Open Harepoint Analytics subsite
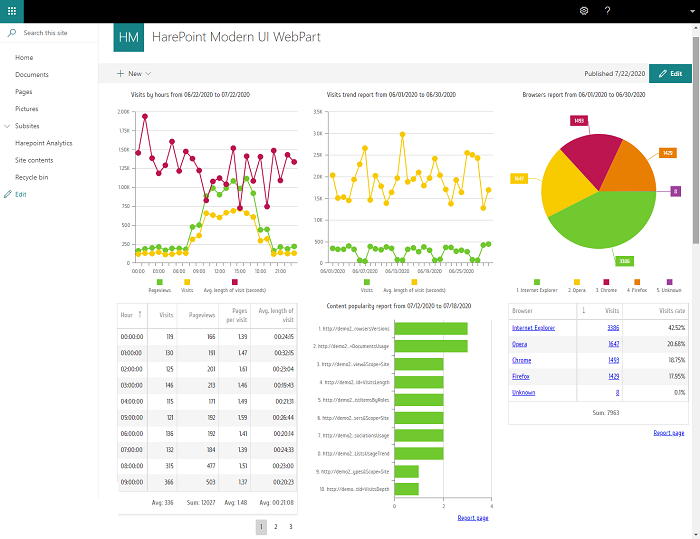 coord(44,143)
